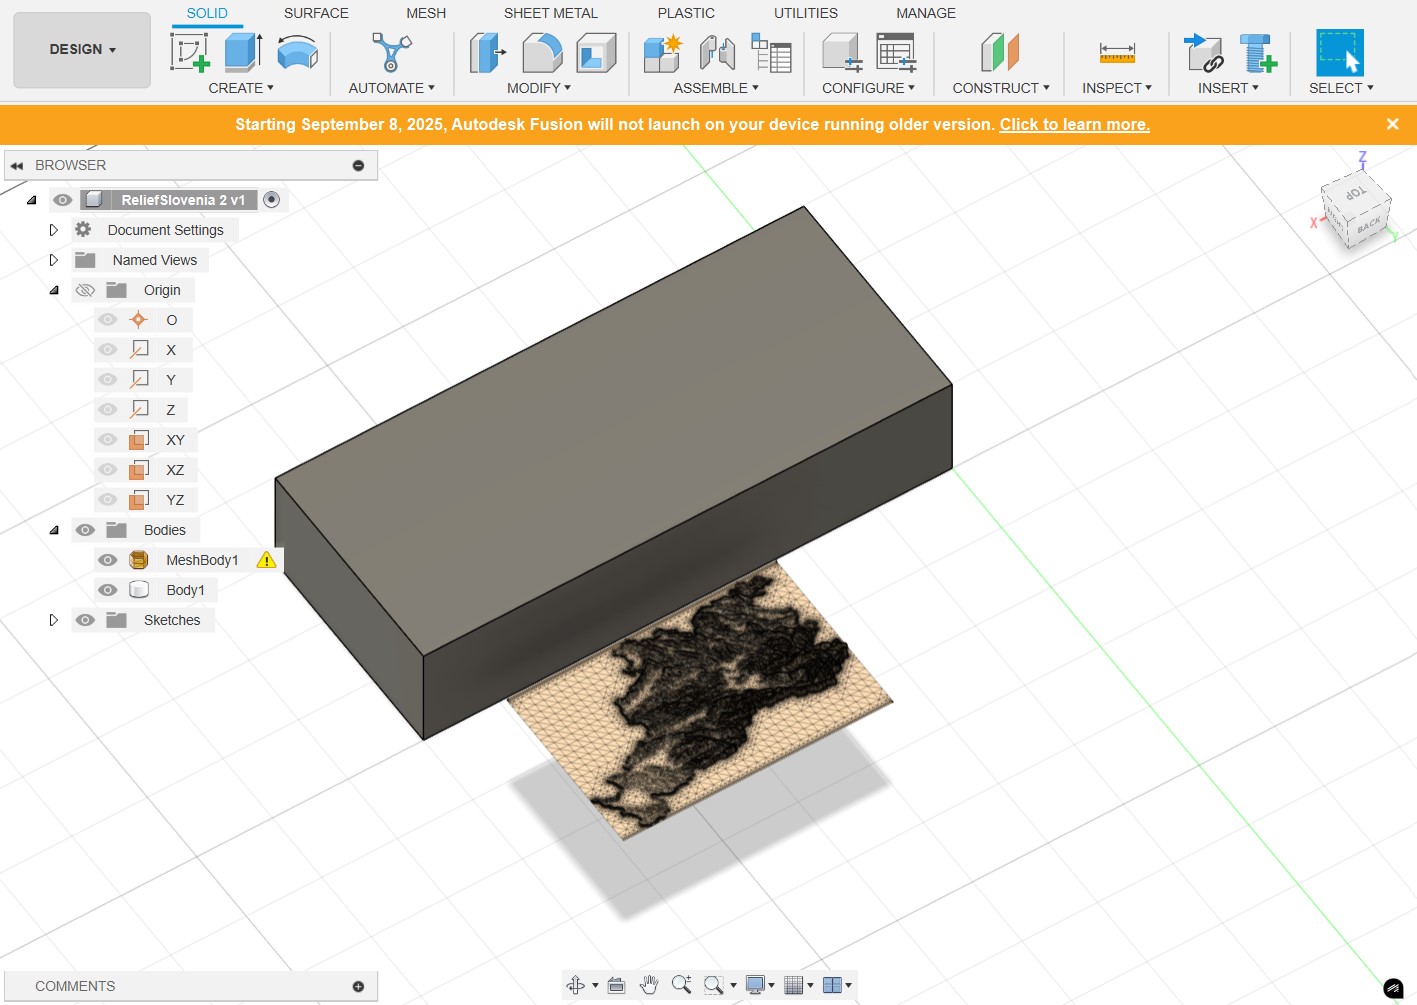Expand the Document Settings node
The width and height of the screenshot is (1417, 1005).
point(54,230)
